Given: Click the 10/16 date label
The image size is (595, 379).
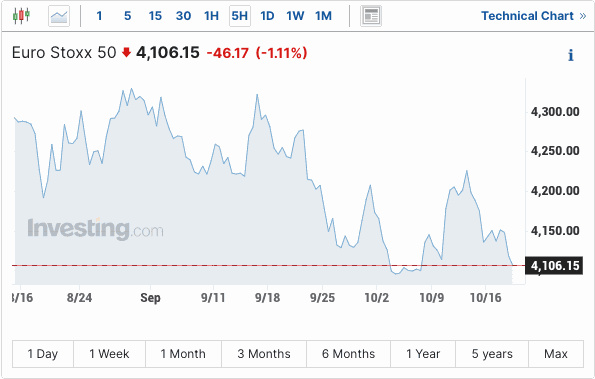Looking at the screenshot, I should 486,297.
